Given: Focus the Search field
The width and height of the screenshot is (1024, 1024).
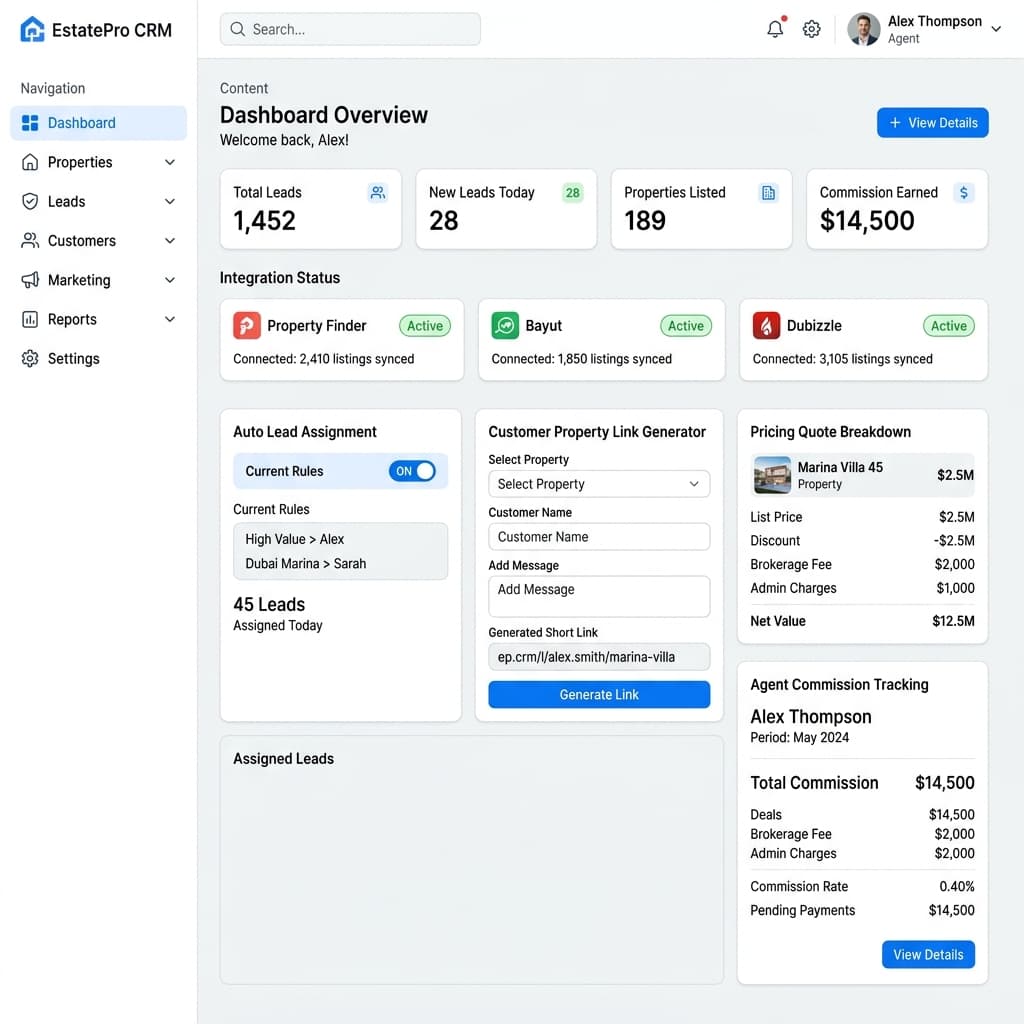Looking at the screenshot, I should [x=350, y=29].
